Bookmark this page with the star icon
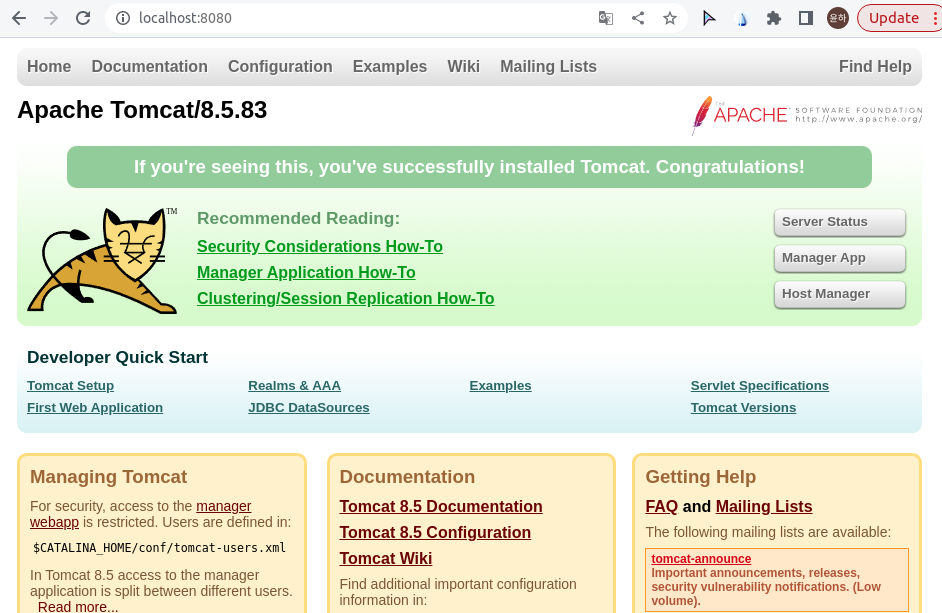This screenshot has width=942, height=613. pos(670,18)
